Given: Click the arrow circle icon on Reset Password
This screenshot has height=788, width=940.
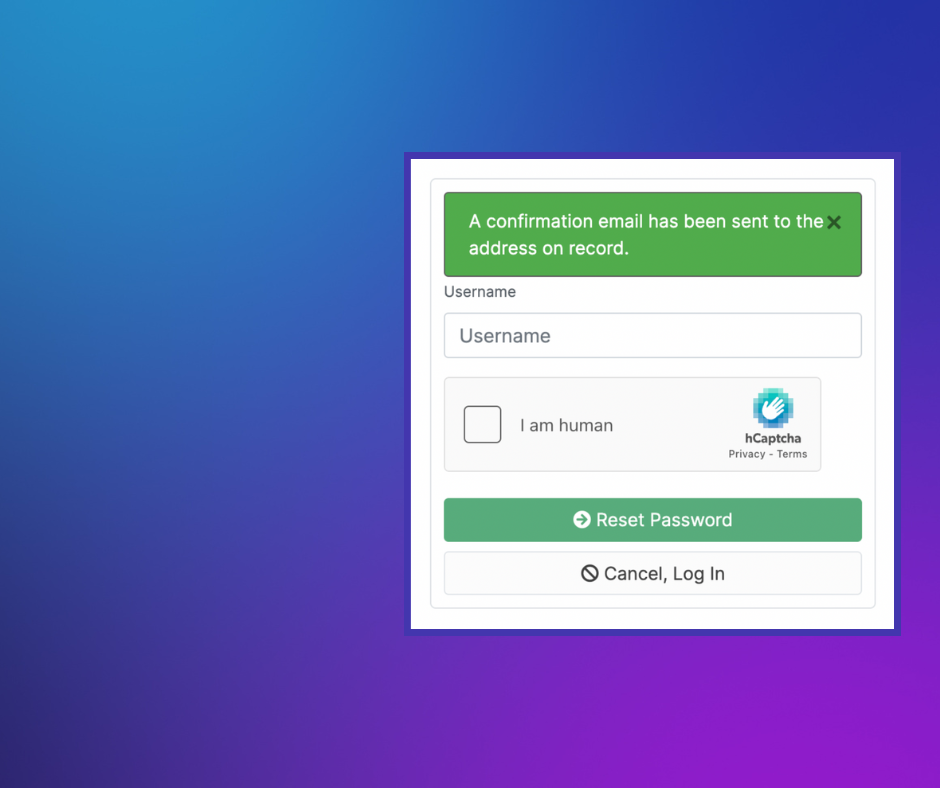Looking at the screenshot, I should coord(582,519).
